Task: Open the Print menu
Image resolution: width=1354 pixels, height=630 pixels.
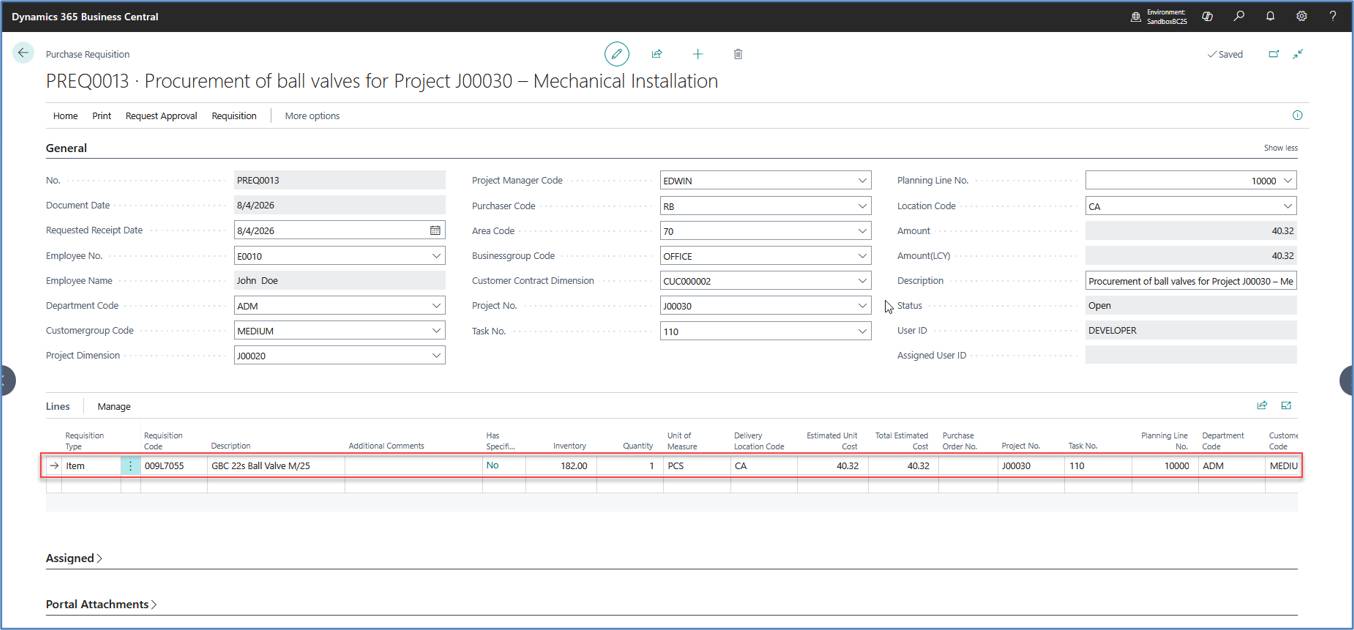Action: [x=102, y=116]
